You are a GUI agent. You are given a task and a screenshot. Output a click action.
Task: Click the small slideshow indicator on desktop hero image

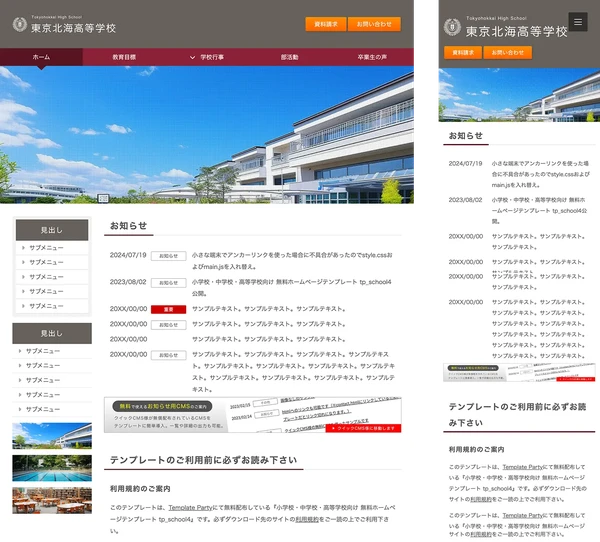pos(103,198)
